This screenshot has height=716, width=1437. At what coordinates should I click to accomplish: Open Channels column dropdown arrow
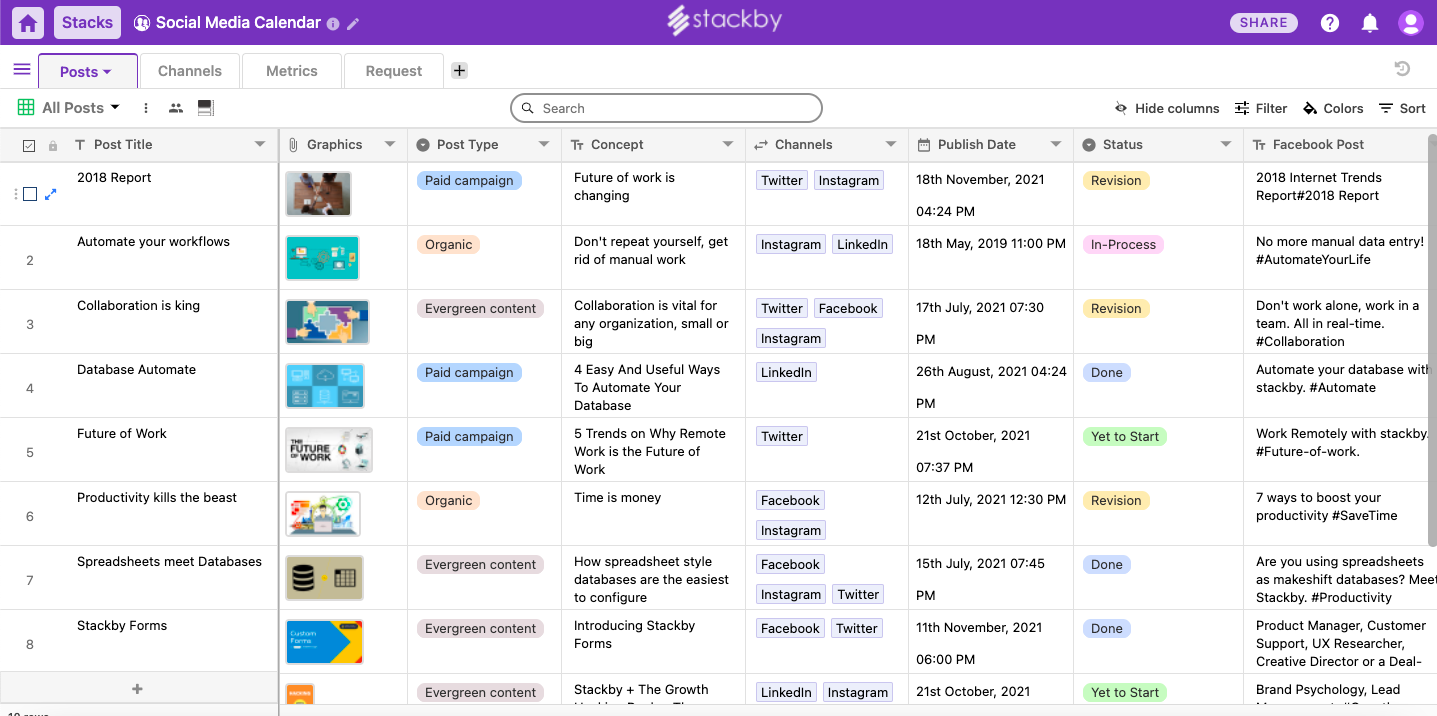[891, 145]
